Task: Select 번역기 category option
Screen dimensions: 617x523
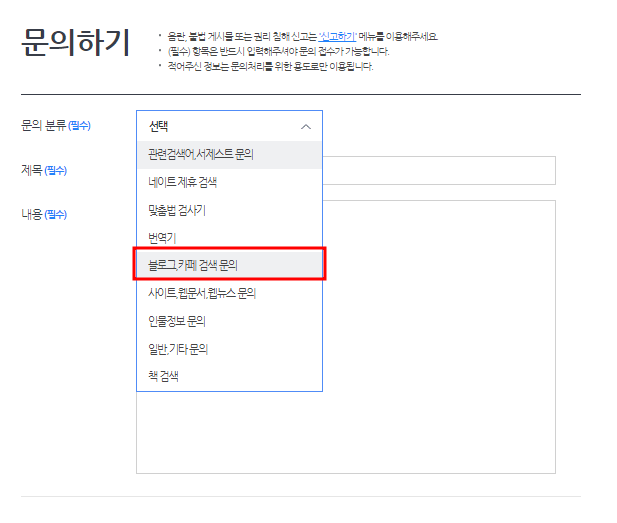Action: [x=229, y=238]
